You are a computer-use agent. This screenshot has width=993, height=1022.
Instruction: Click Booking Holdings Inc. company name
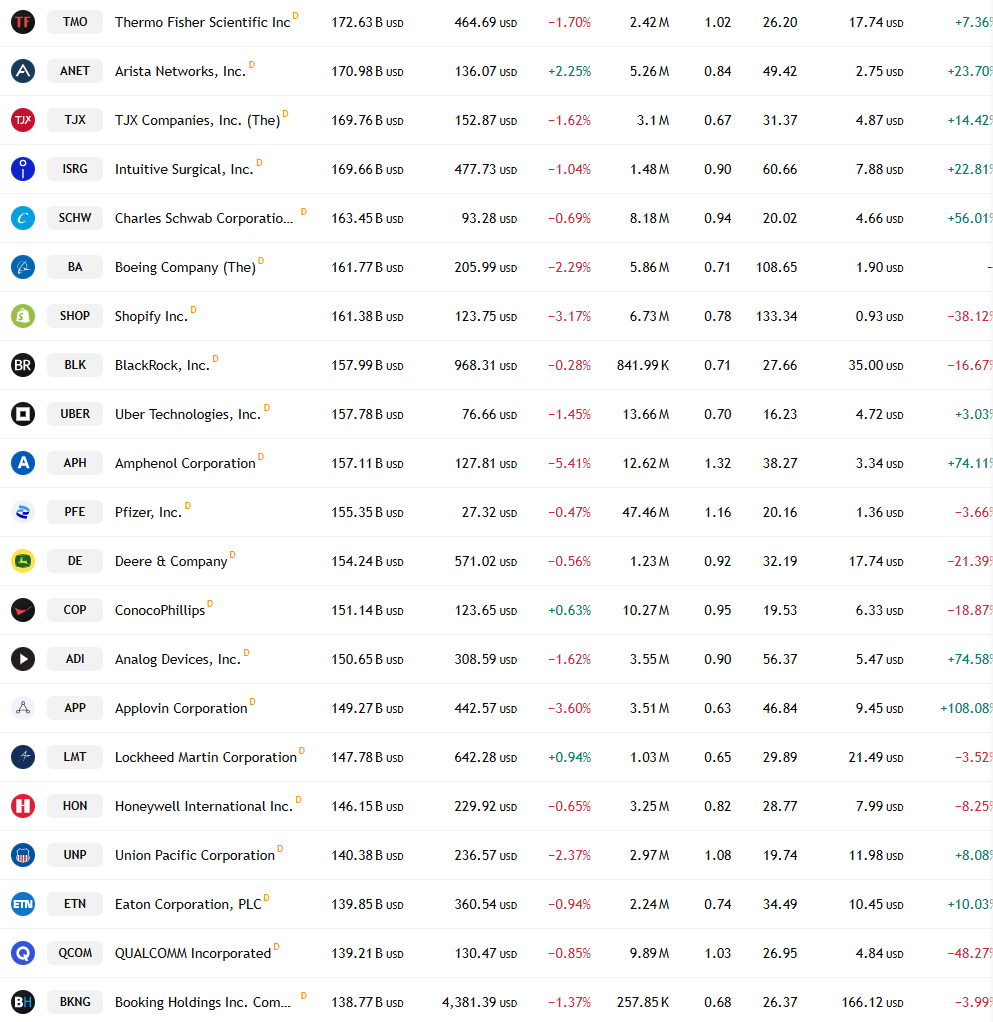click(203, 1003)
